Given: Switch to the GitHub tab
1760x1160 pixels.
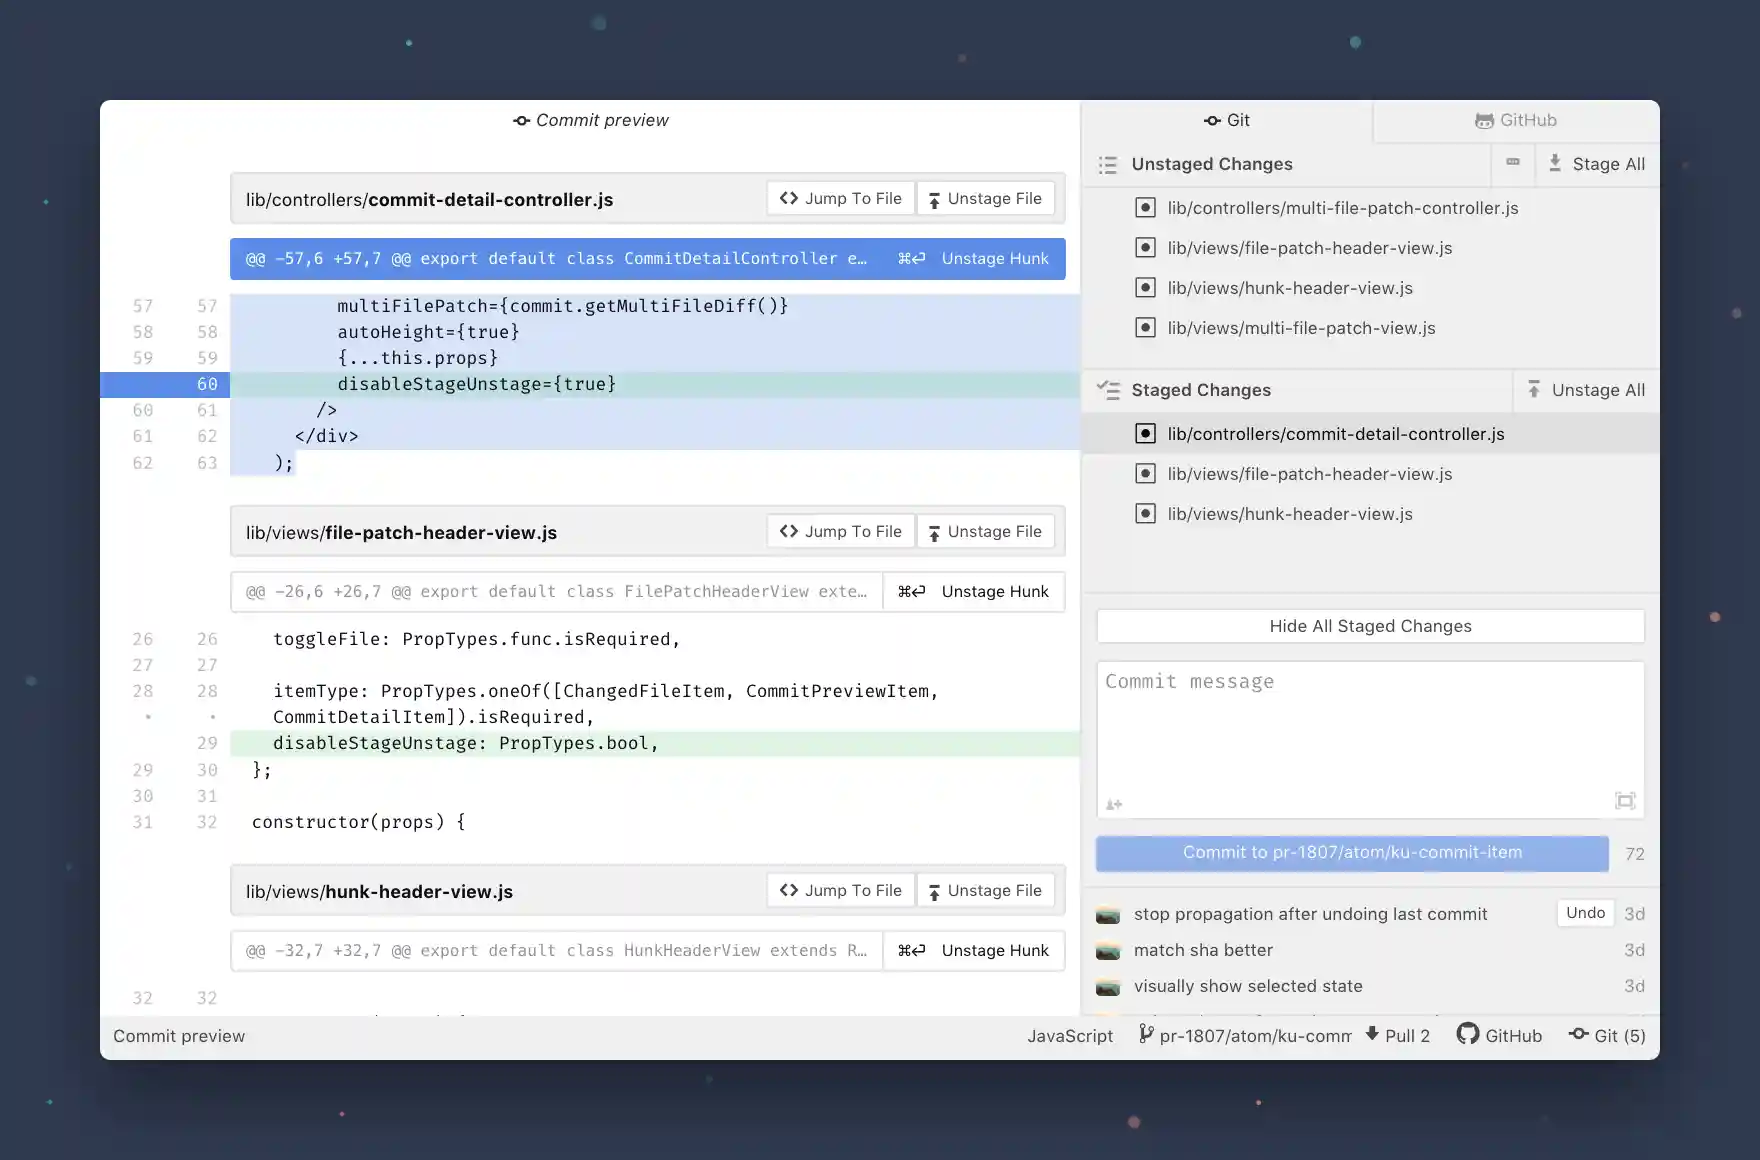Looking at the screenshot, I should (x=1516, y=120).
